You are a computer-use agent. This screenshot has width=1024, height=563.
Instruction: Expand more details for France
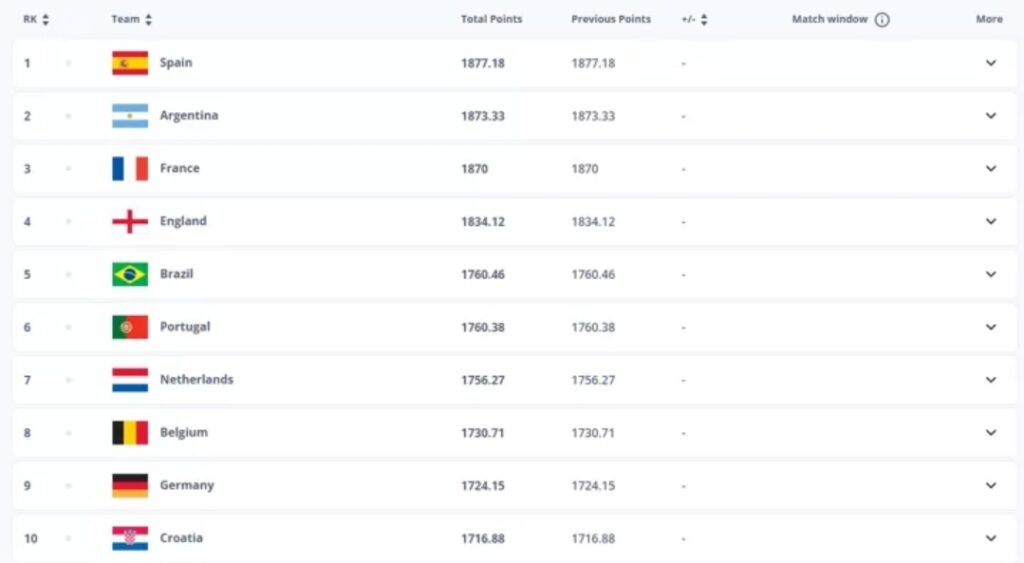click(990, 169)
